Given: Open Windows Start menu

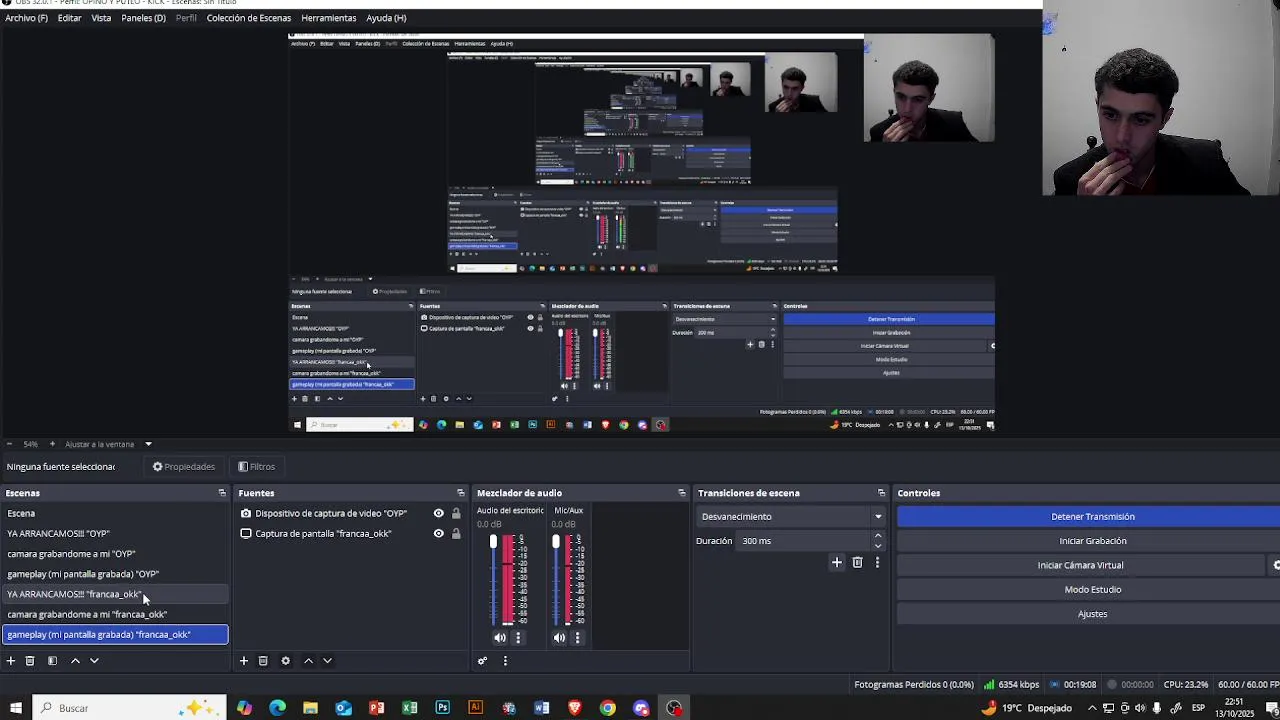Looking at the screenshot, I should [15, 708].
